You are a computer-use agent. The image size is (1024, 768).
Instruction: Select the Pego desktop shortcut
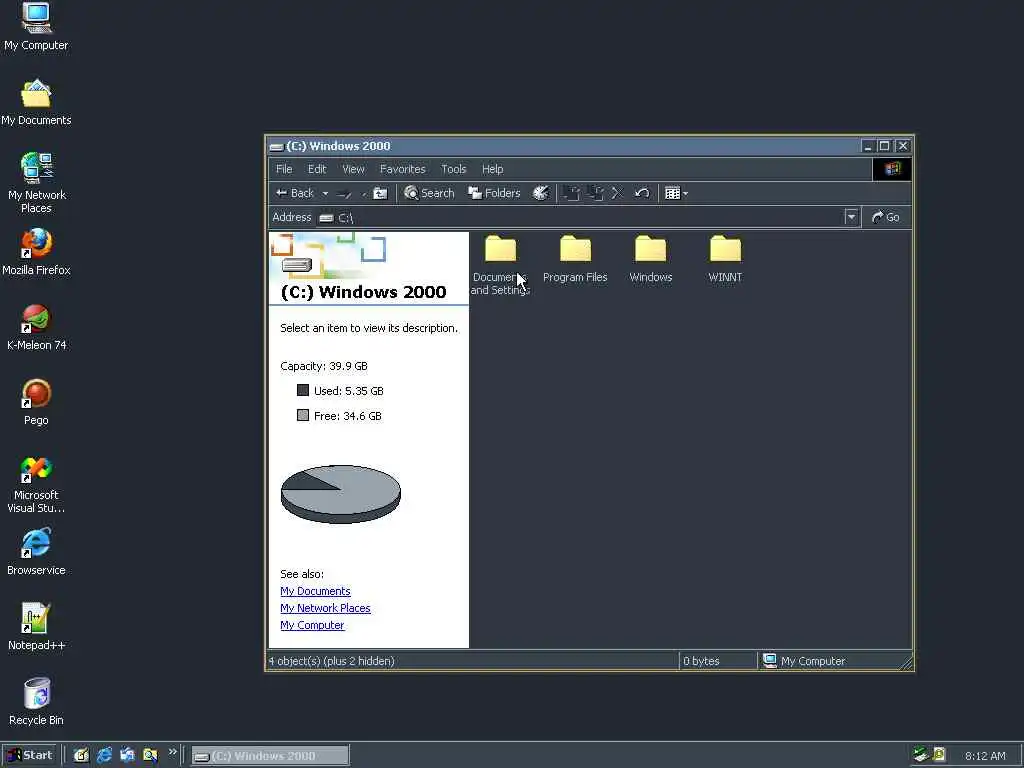(37, 402)
